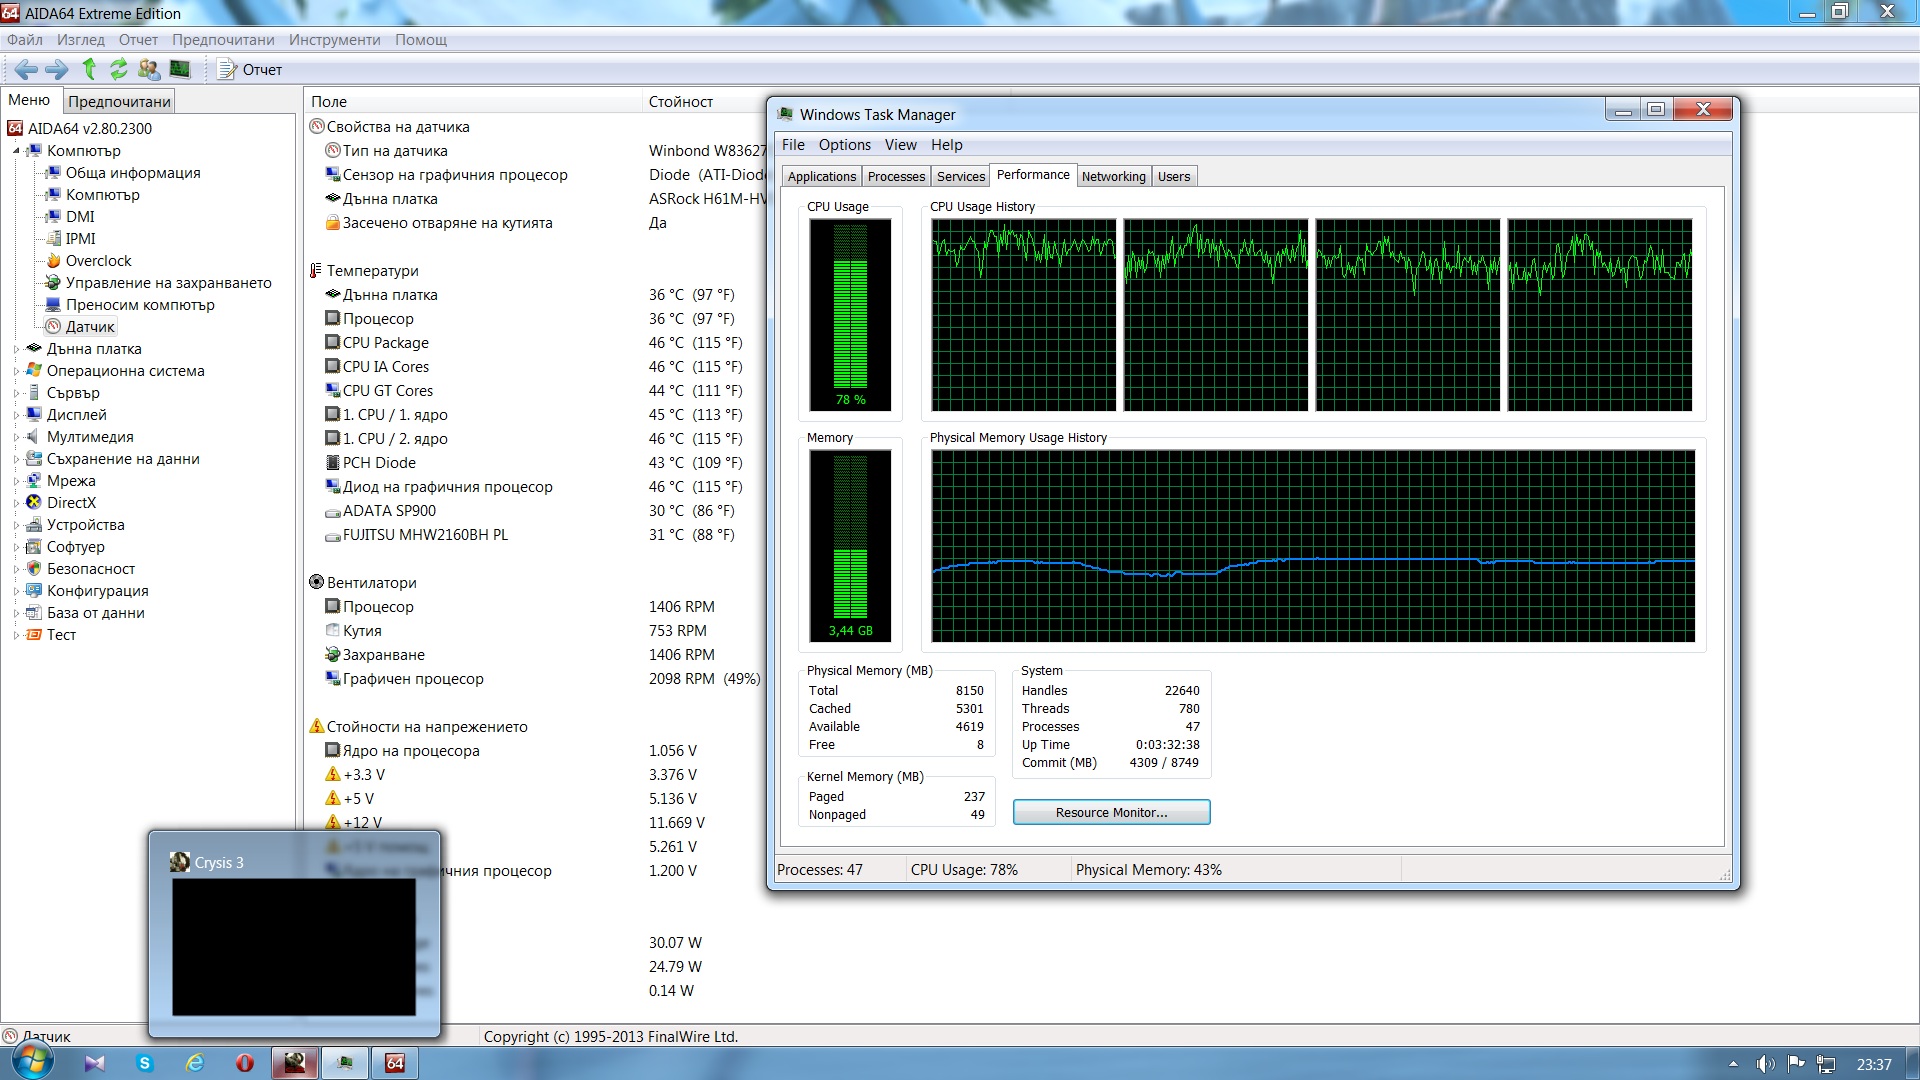Screen dimensions: 1920x1080
Task: Expand the Мрежа tree node
Action: pos(16,481)
